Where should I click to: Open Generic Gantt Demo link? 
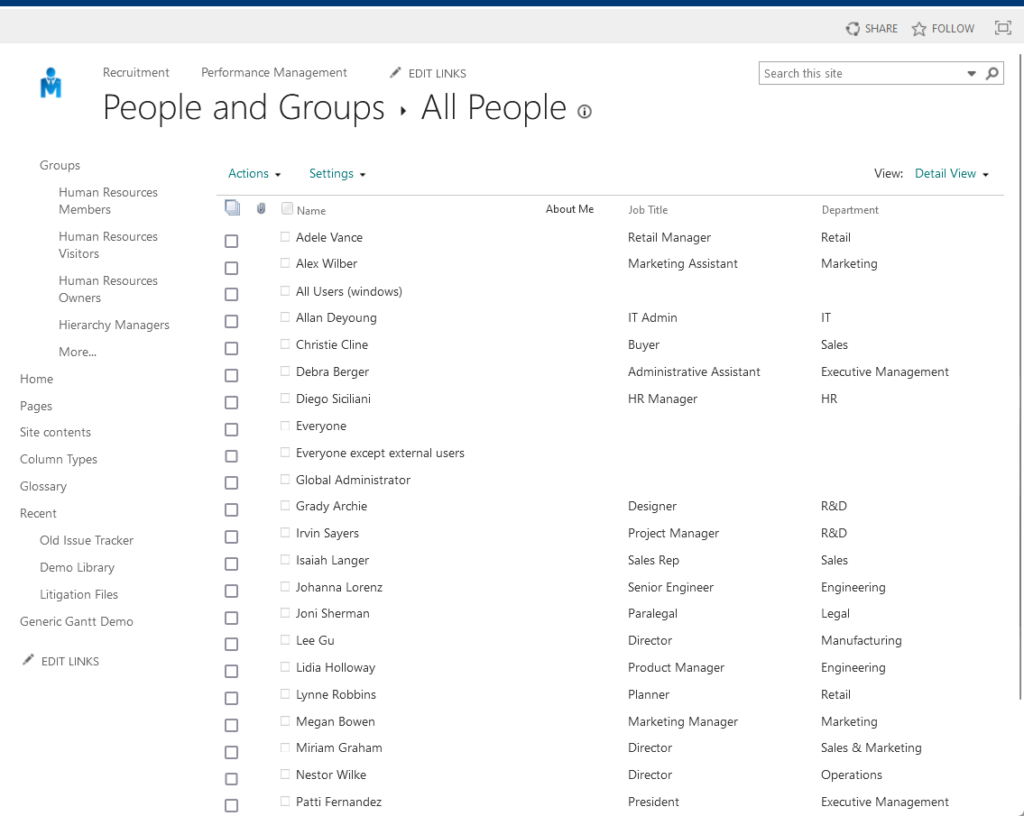click(76, 621)
